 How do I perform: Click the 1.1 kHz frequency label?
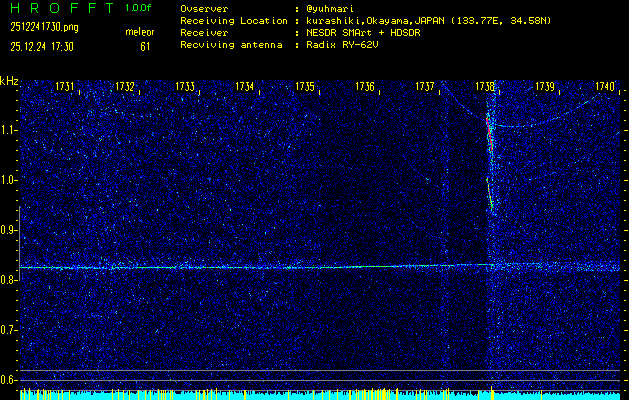[8, 130]
